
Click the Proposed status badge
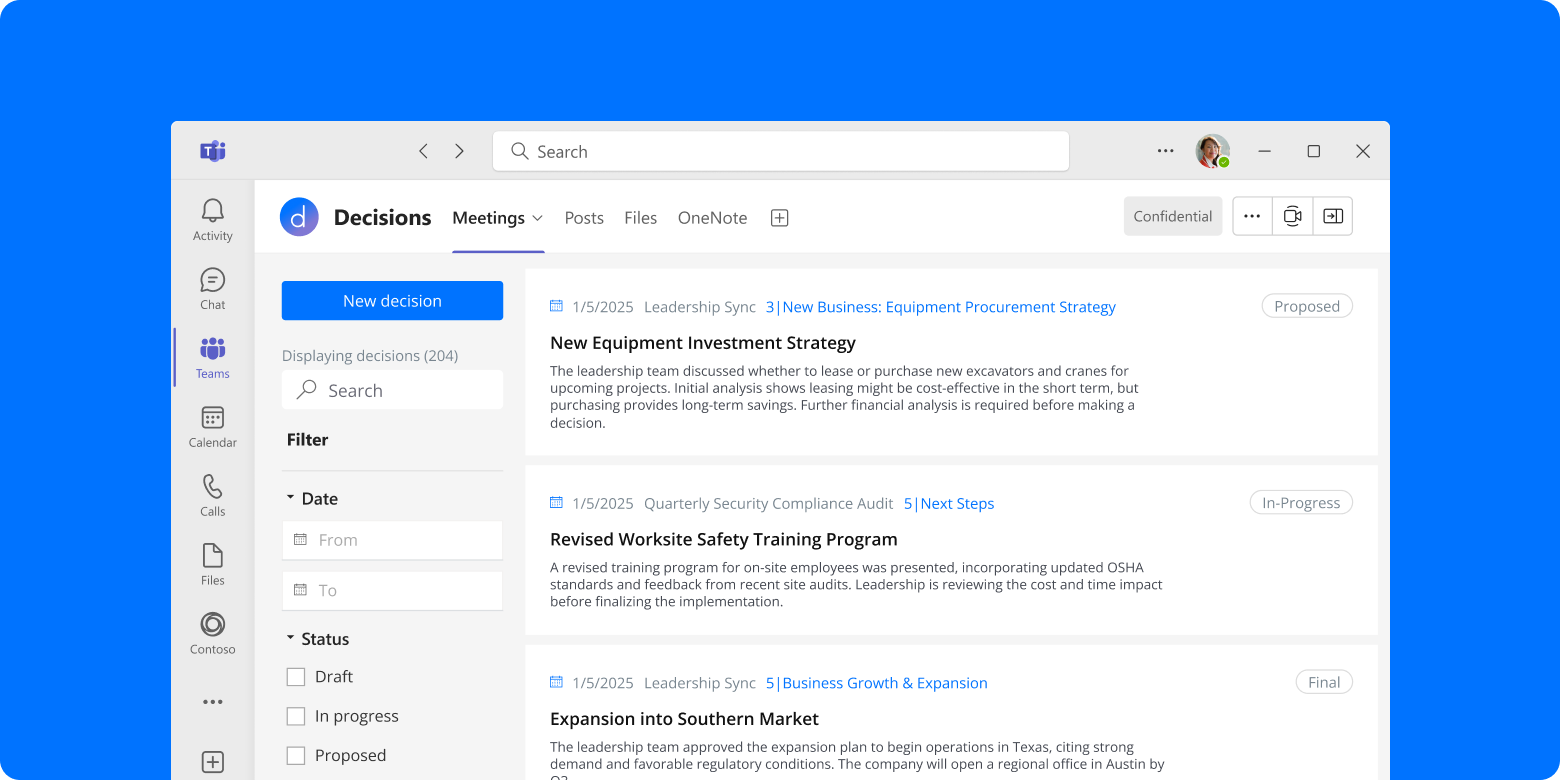pyautogui.click(x=1307, y=306)
